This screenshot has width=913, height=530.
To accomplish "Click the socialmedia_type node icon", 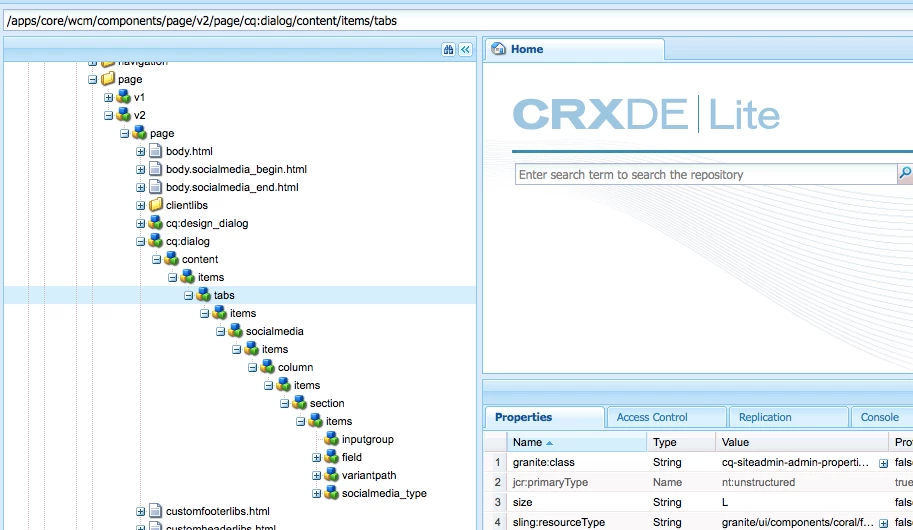I will click(331, 493).
